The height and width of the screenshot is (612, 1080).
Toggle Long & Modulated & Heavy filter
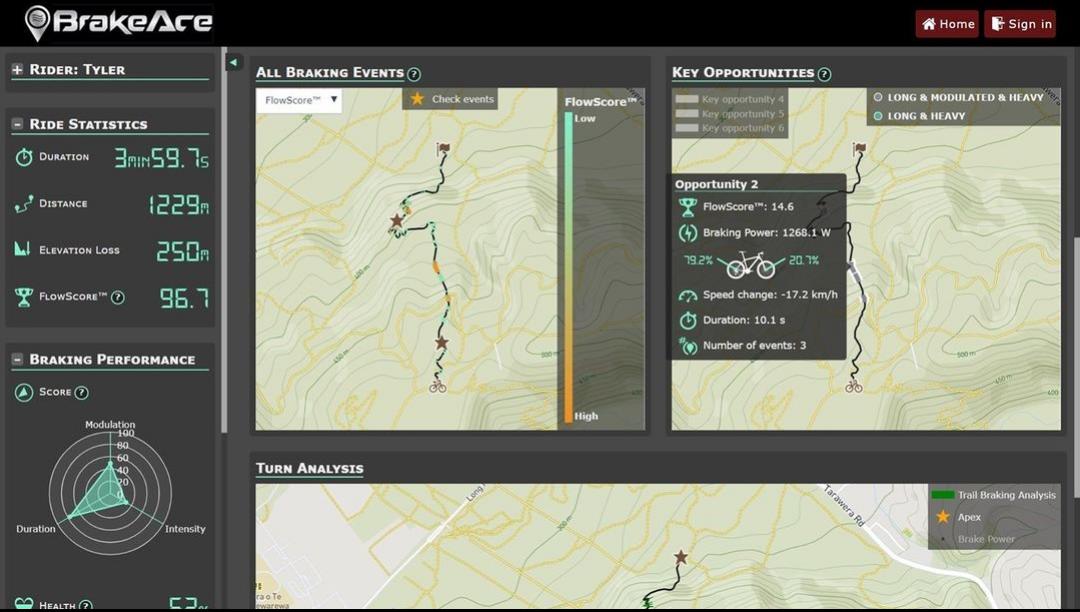pyautogui.click(x=958, y=98)
